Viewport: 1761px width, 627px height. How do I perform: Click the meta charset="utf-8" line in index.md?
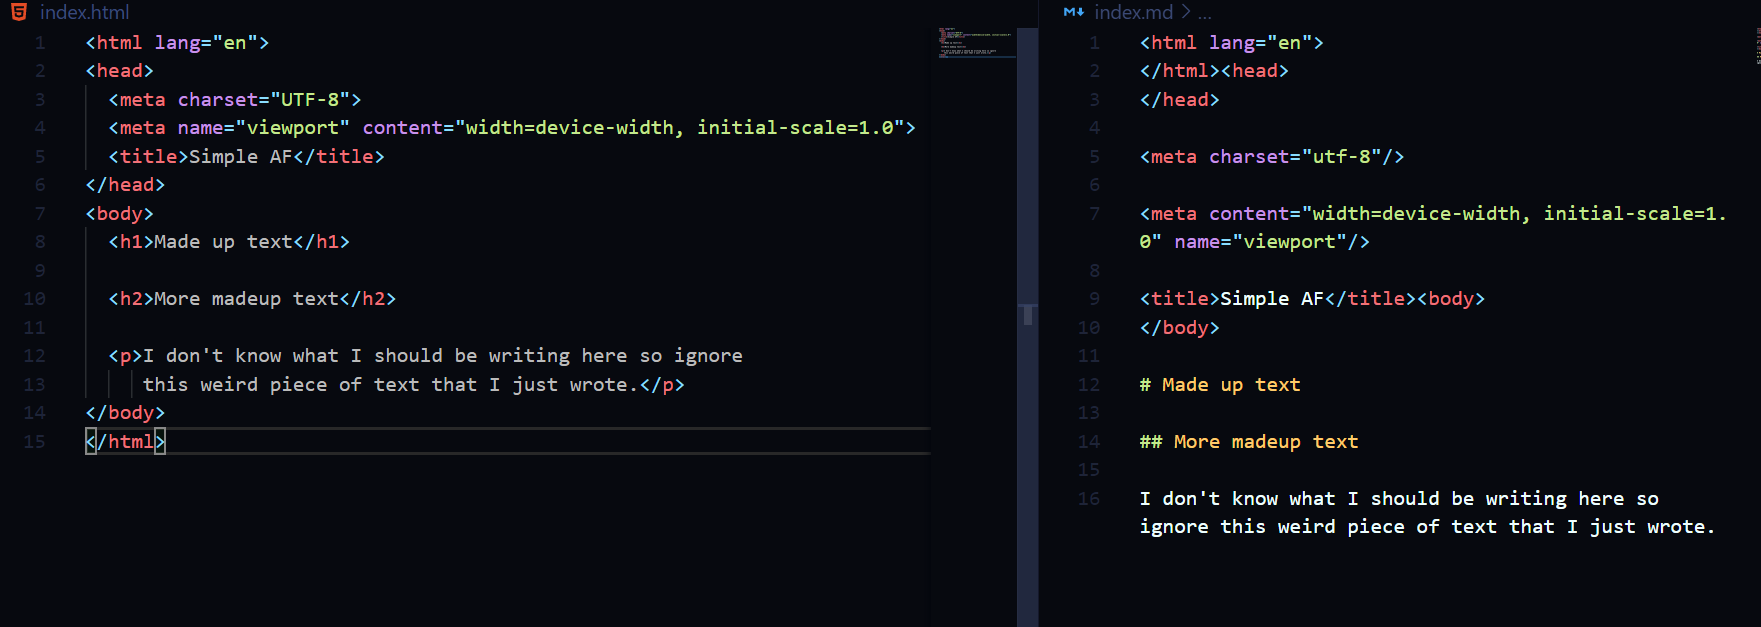pyautogui.click(x=1272, y=157)
